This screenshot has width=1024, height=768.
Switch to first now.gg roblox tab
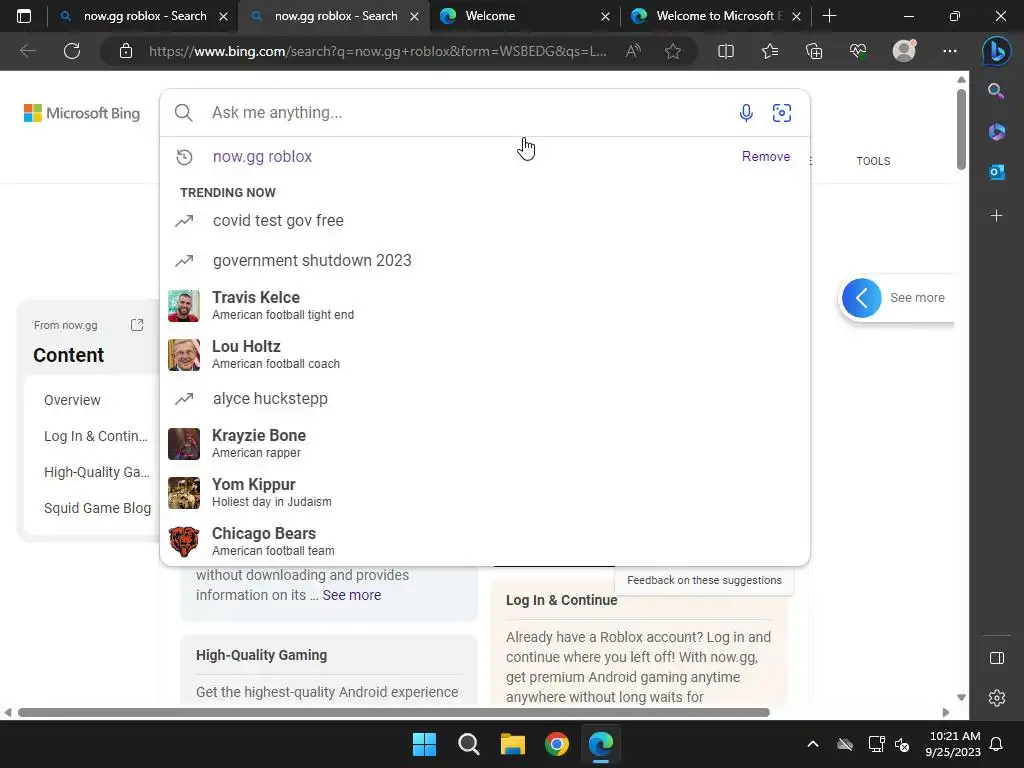(x=144, y=16)
